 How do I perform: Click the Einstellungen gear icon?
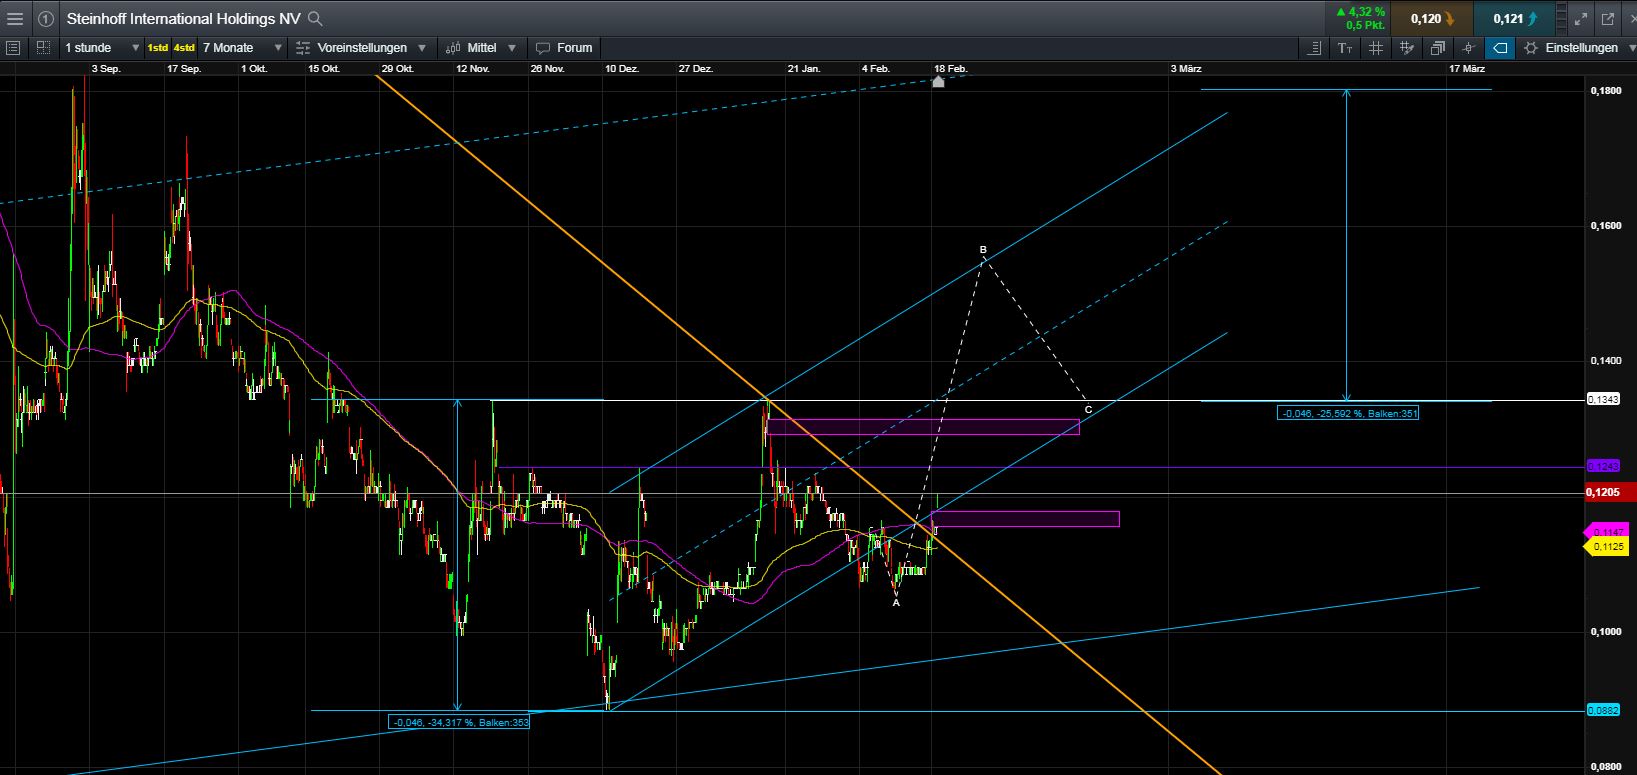(1531, 47)
